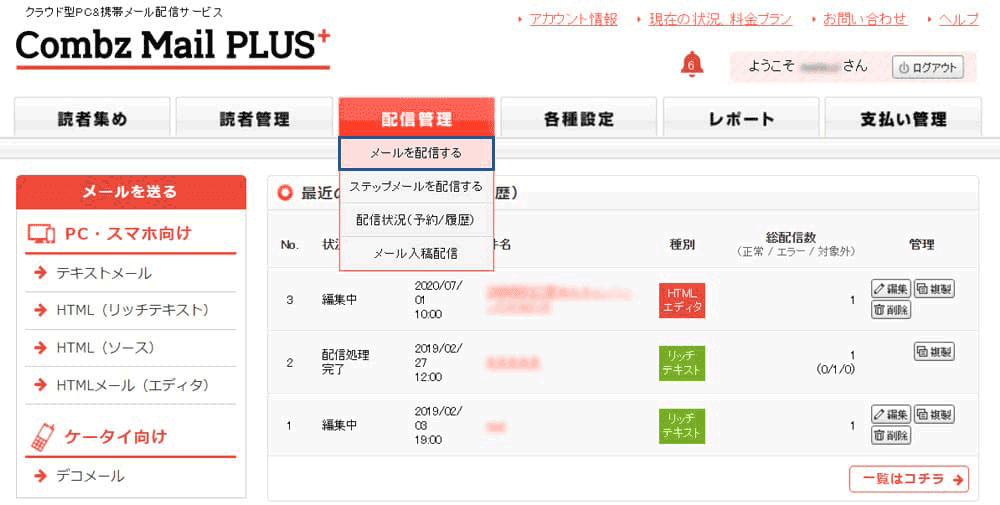The width and height of the screenshot is (1000, 505).
Task: Click the メールを送る sidebar header
Action: [x=131, y=192]
